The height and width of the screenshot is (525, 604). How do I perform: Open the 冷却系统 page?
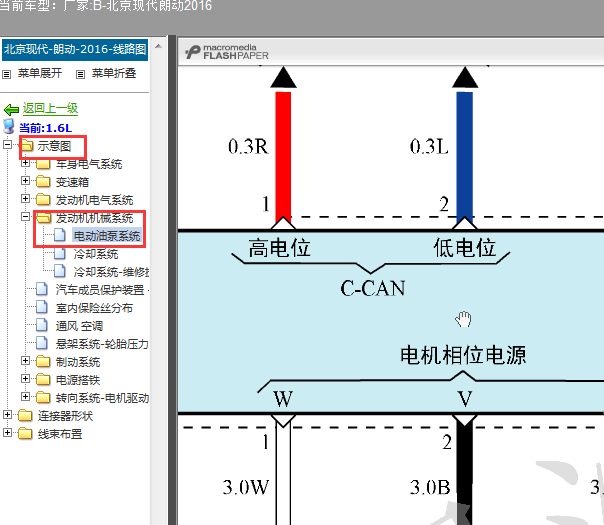point(96,254)
